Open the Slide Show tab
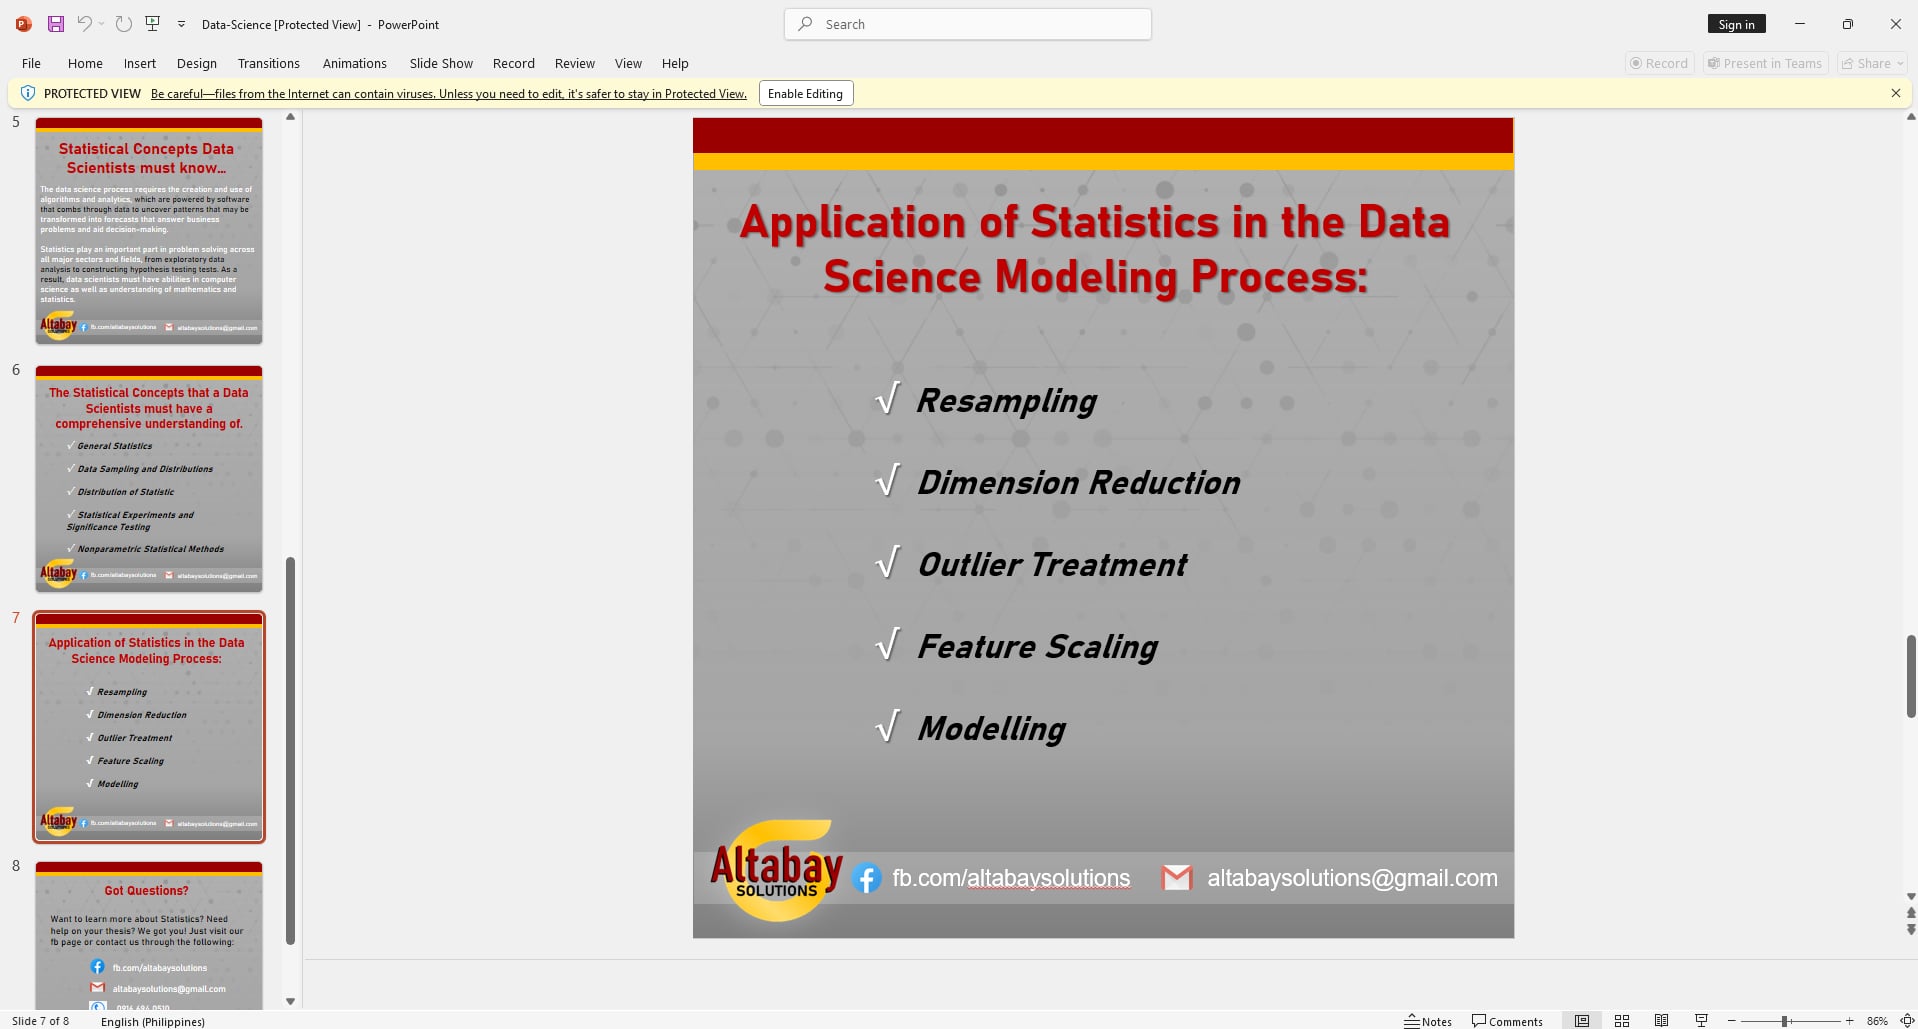Screen dimensions: 1918x1029 pos(441,63)
